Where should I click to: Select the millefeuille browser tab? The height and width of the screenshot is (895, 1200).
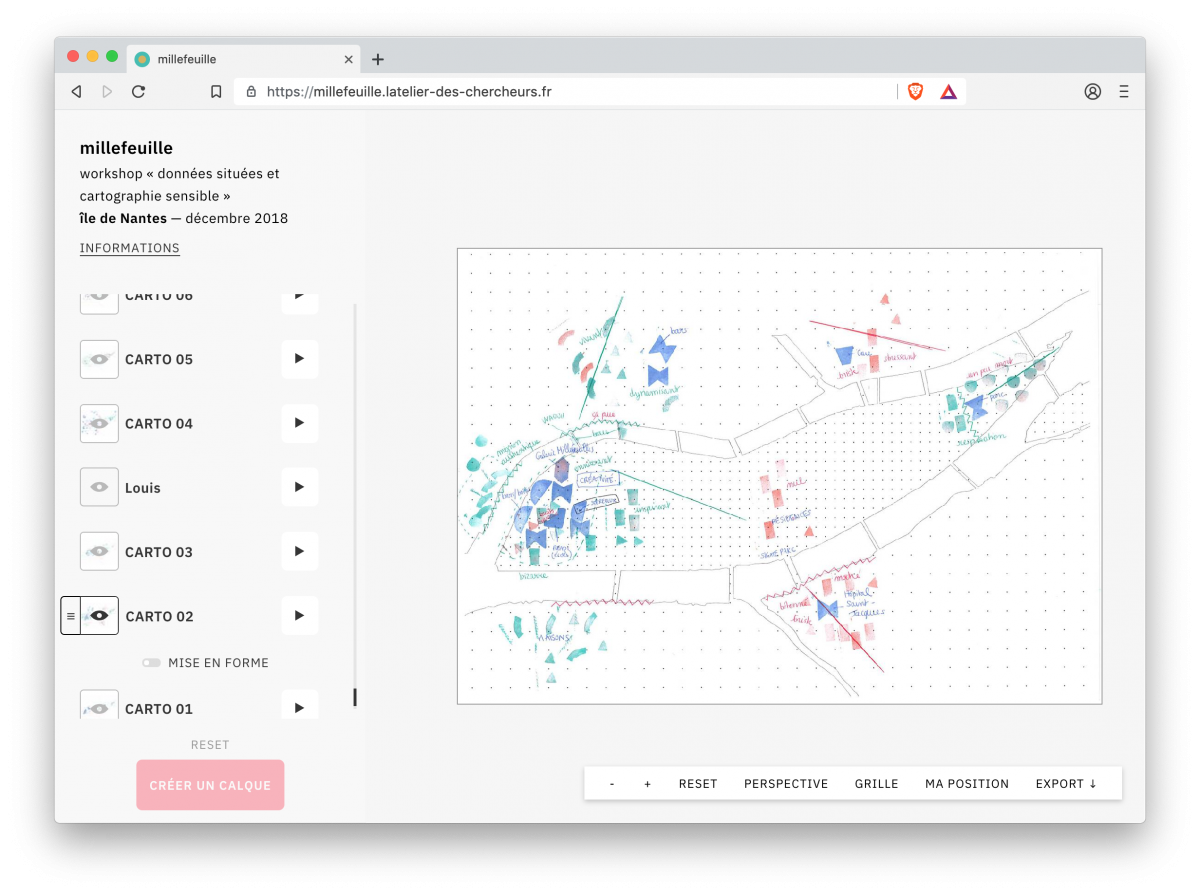click(x=243, y=59)
